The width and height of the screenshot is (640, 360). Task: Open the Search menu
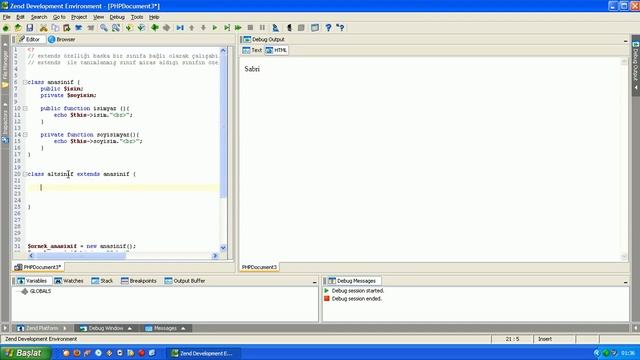pos(39,17)
